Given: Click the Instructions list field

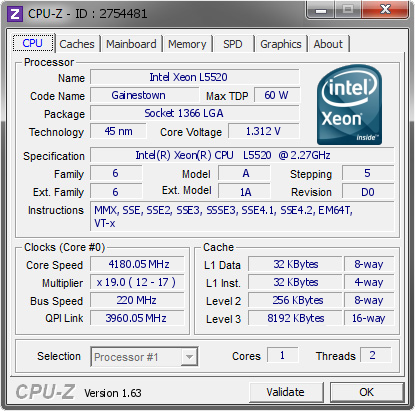Looking at the screenshot, I should (x=242, y=217).
